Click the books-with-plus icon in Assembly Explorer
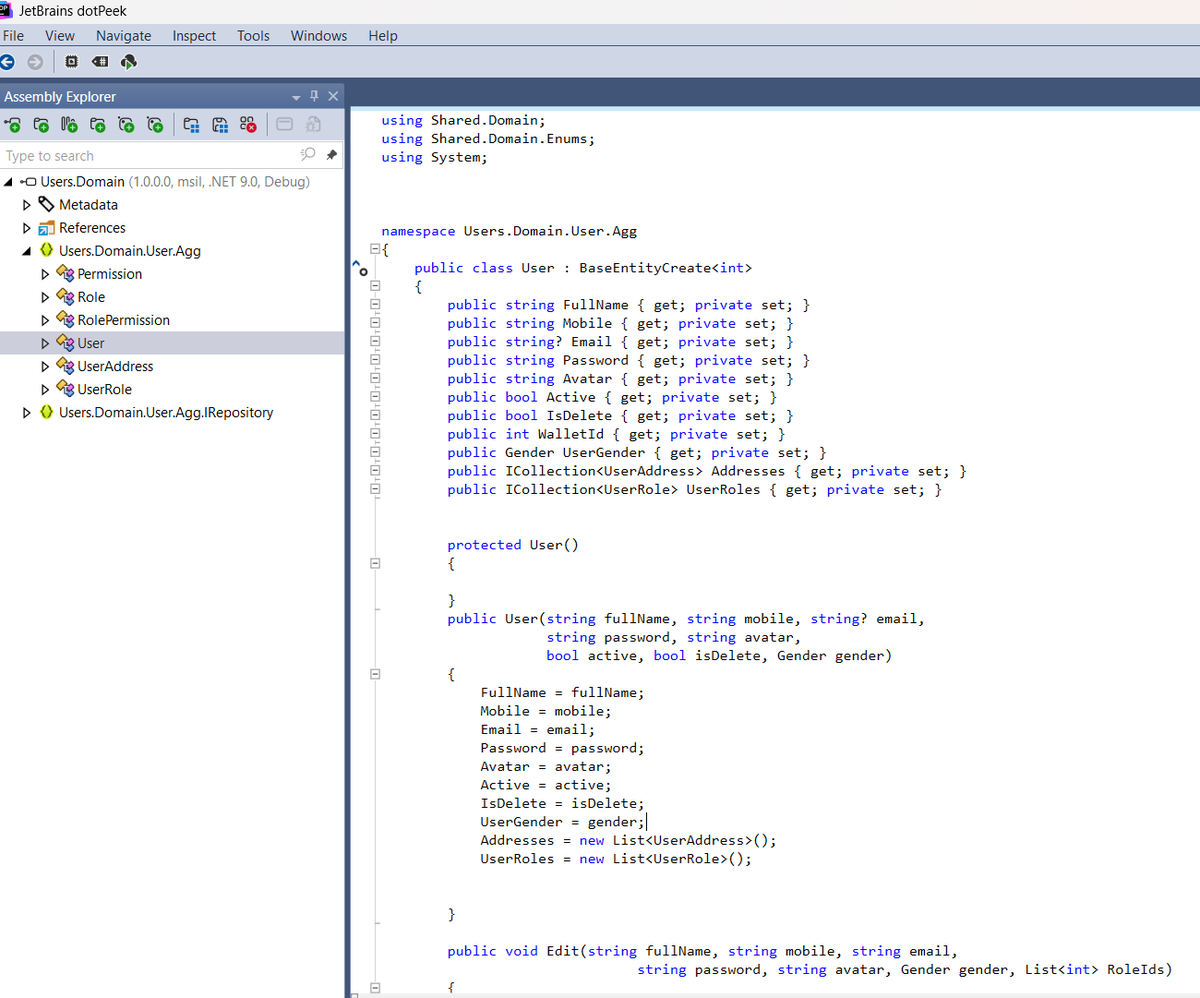 (x=69, y=125)
